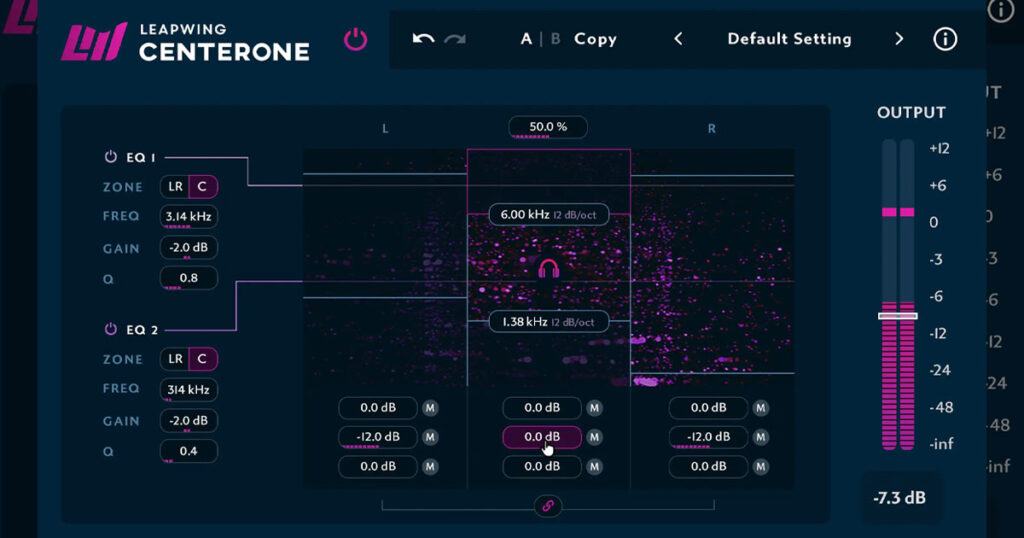
Task: Click the 6.00 kHz crossover label
Action: 549,214
